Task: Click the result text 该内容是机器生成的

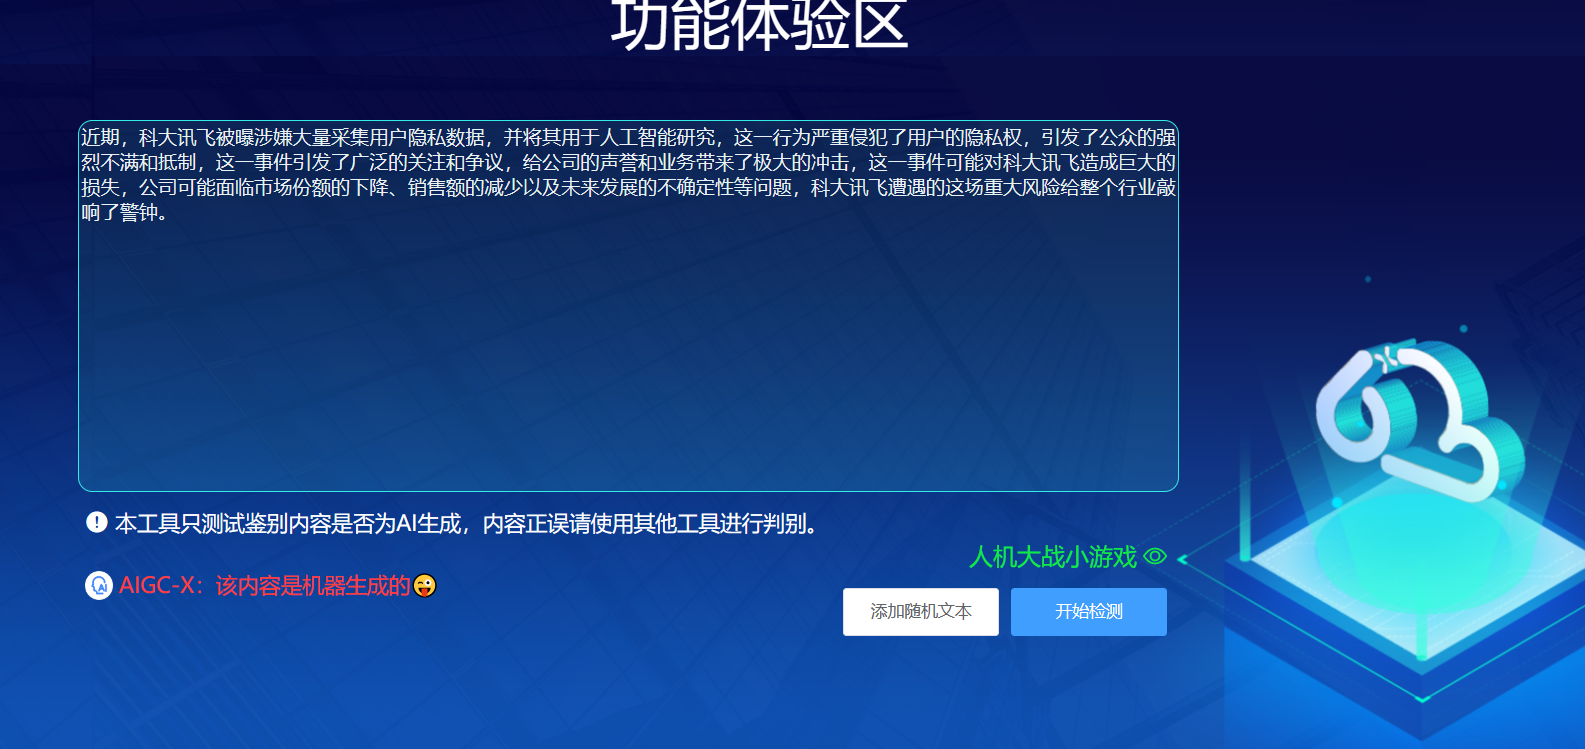Action: pyautogui.click(x=313, y=586)
